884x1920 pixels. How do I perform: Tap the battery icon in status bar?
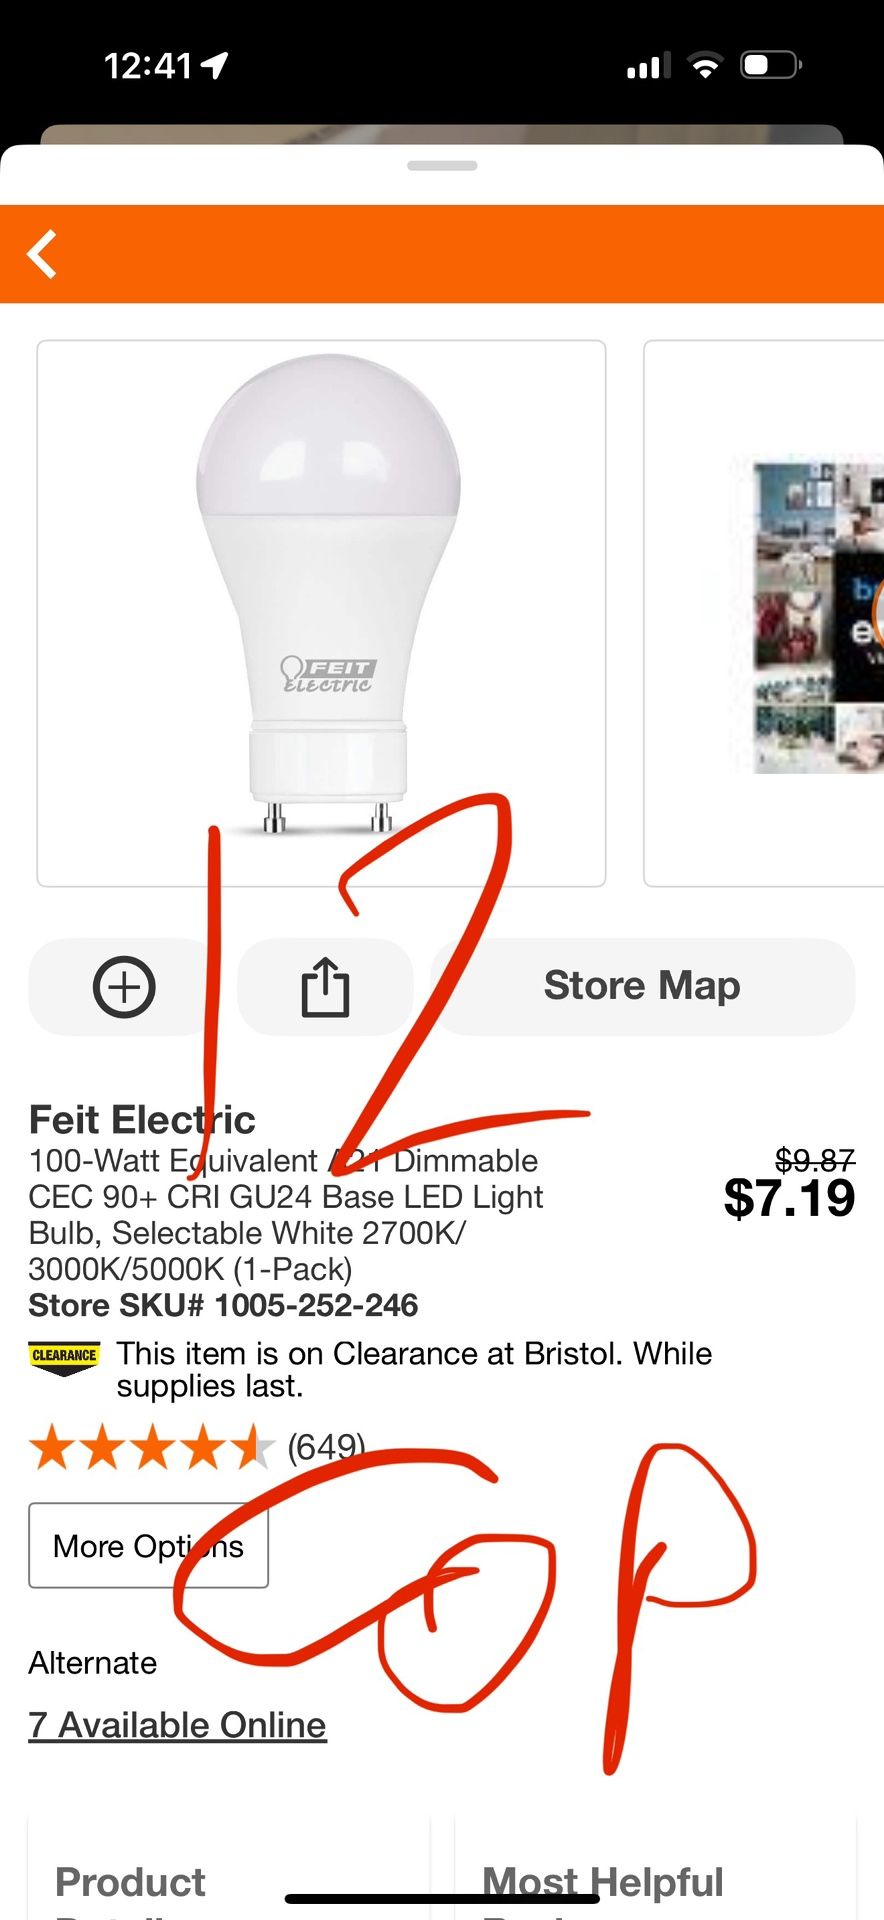pos(770,66)
